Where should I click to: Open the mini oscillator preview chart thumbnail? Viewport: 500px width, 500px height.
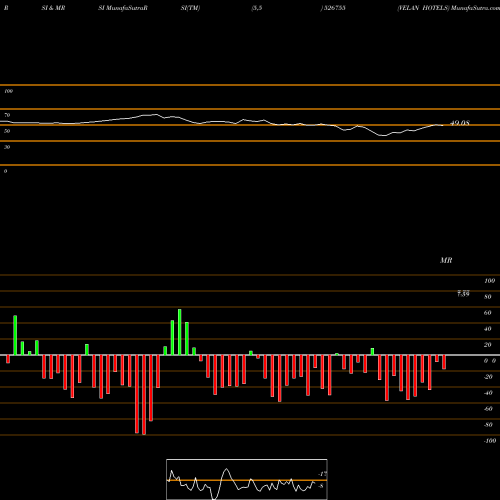click(247, 479)
